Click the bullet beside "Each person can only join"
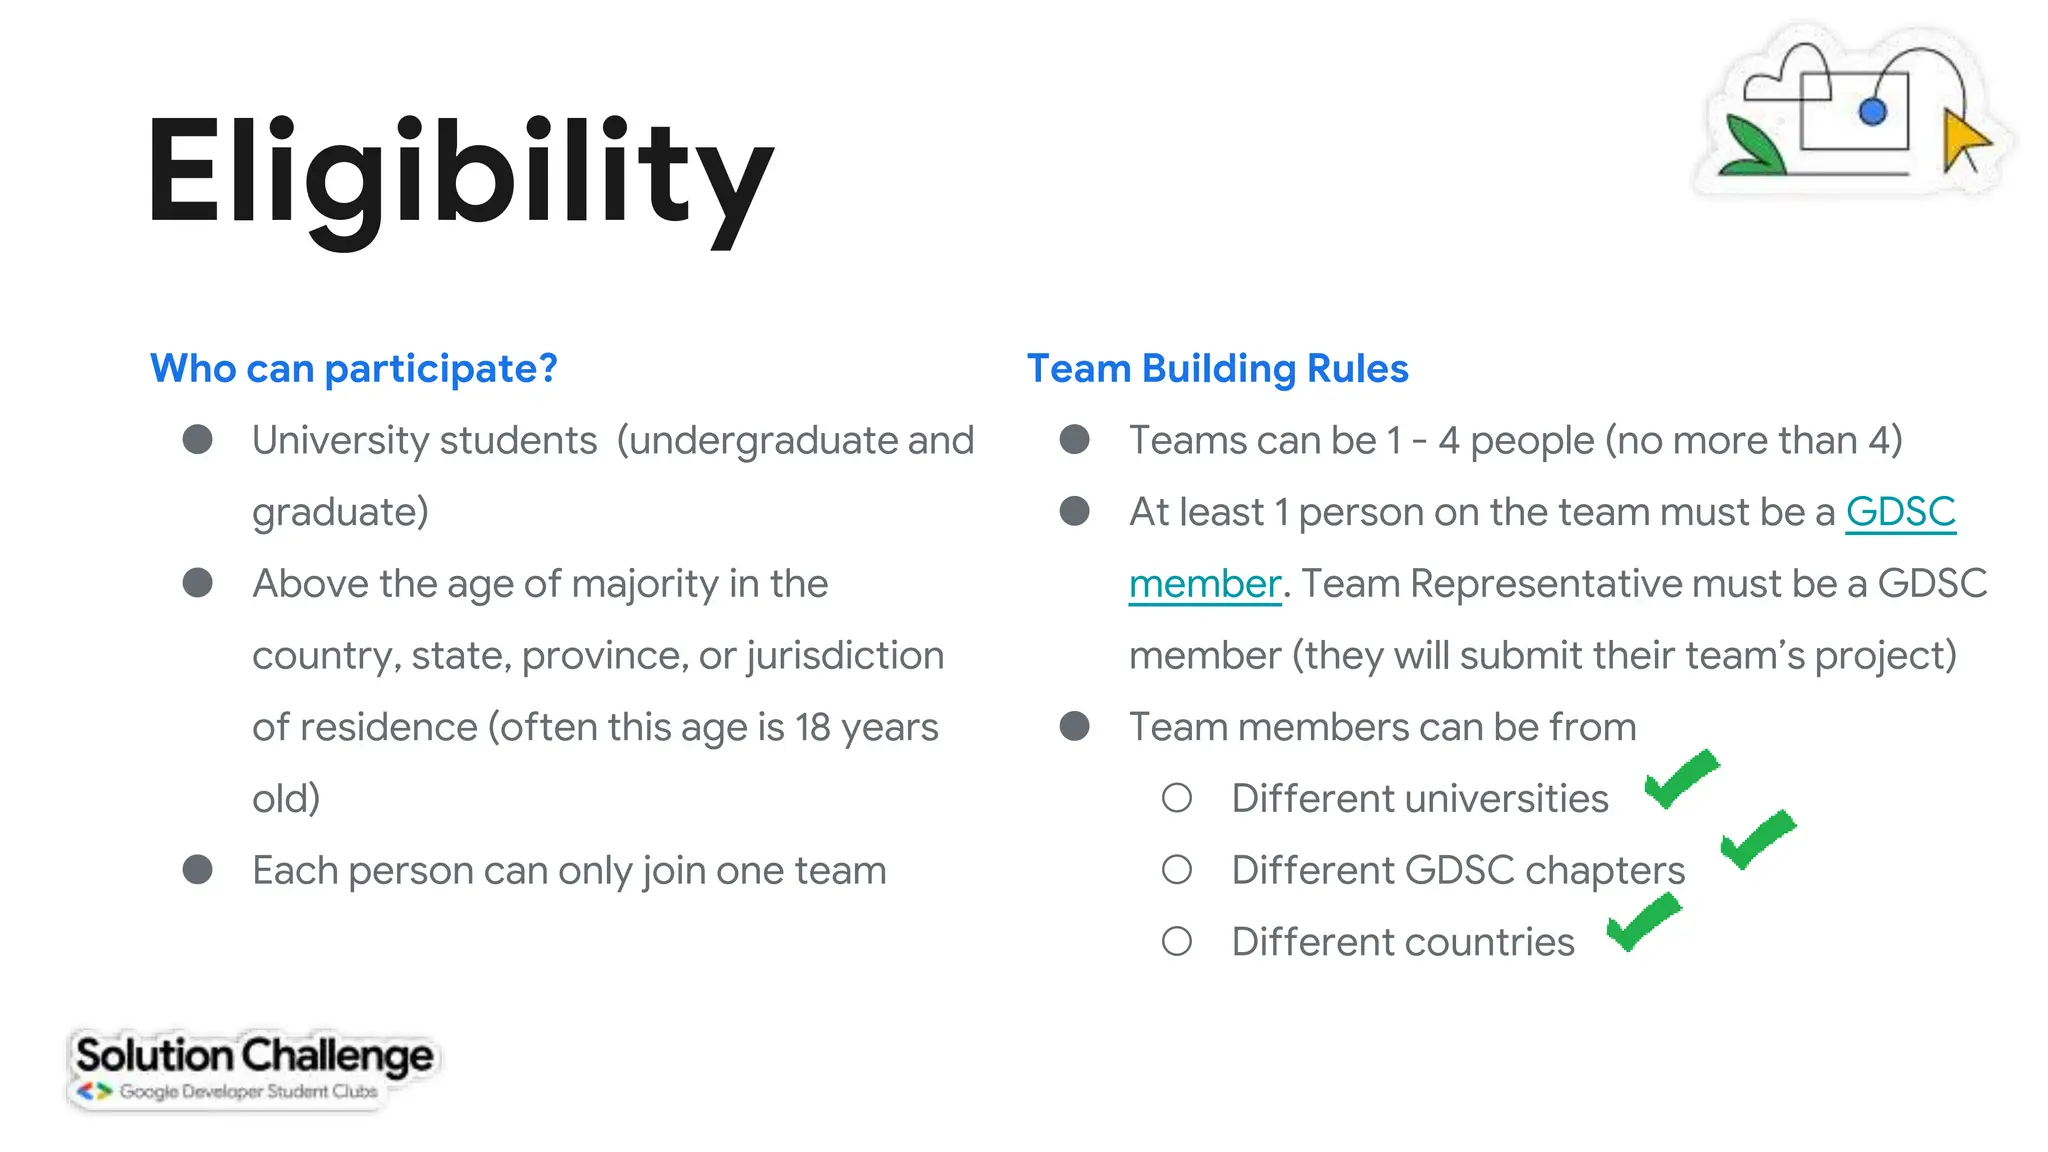 pos(198,870)
